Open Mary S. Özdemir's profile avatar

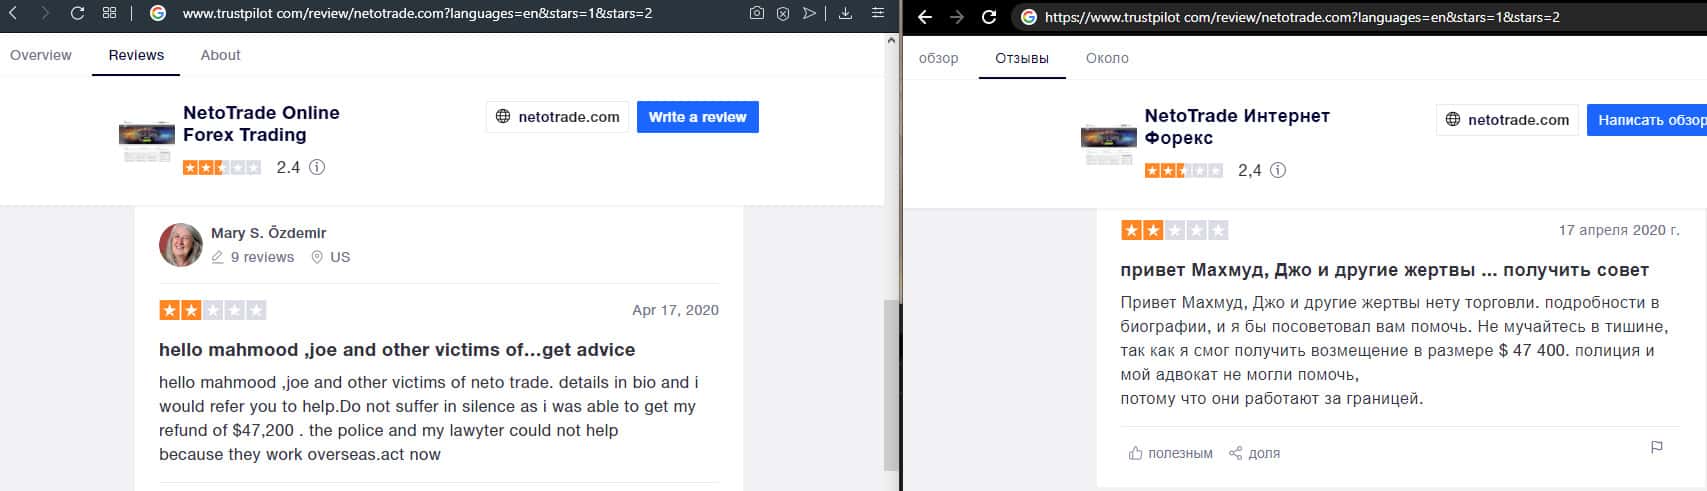click(x=181, y=245)
